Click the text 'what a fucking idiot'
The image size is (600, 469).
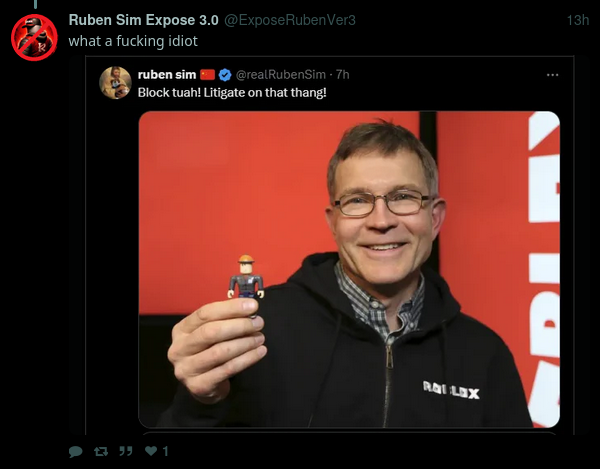click(x=133, y=41)
